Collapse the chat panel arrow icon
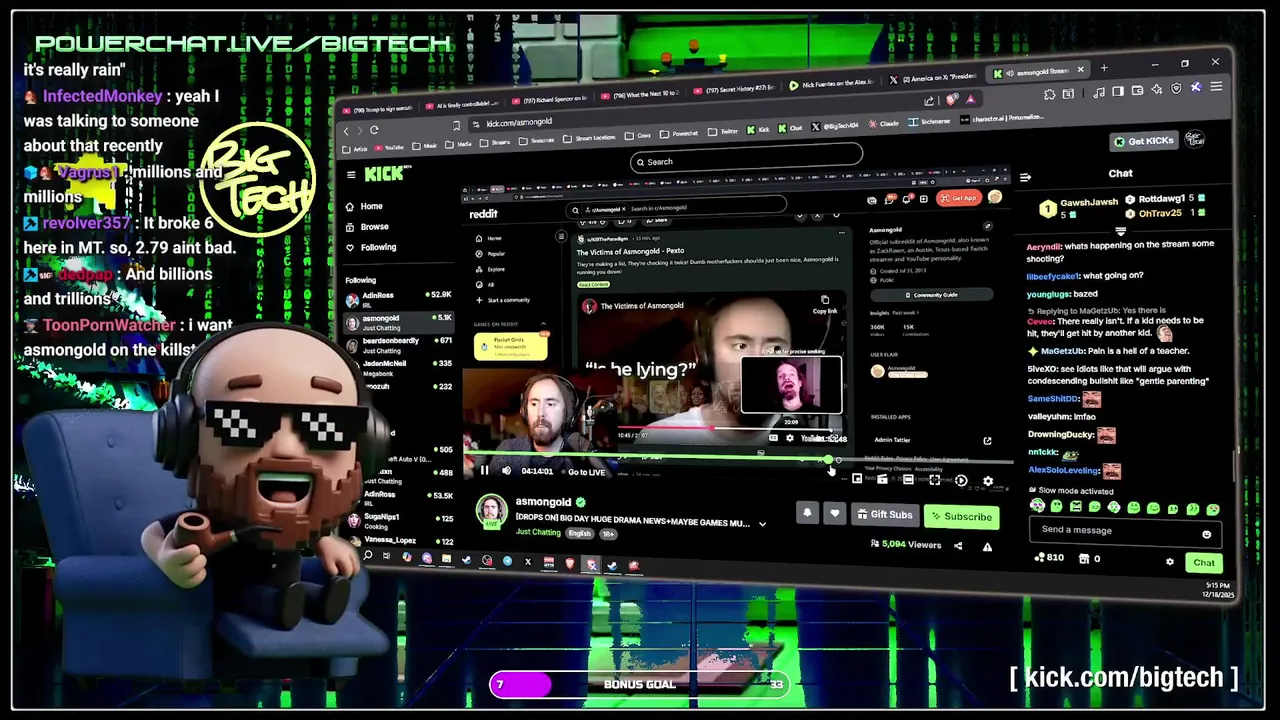 coord(1025,177)
